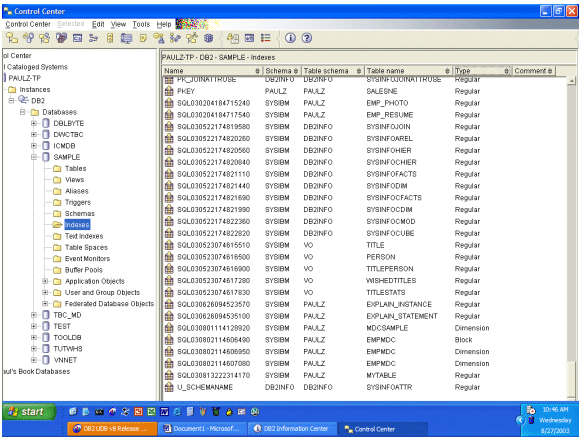Expand the VNNET database
Viewport: 582px width, 441px height.
click(34, 360)
